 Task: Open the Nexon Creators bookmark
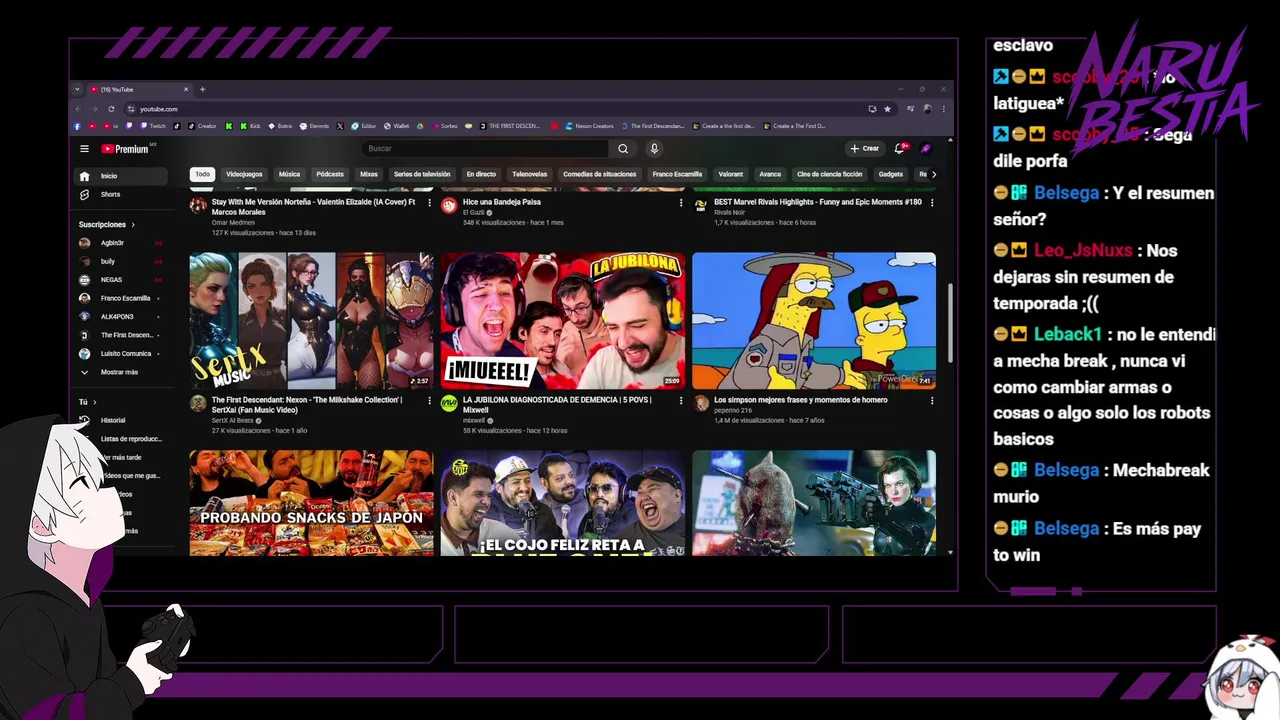point(589,126)
